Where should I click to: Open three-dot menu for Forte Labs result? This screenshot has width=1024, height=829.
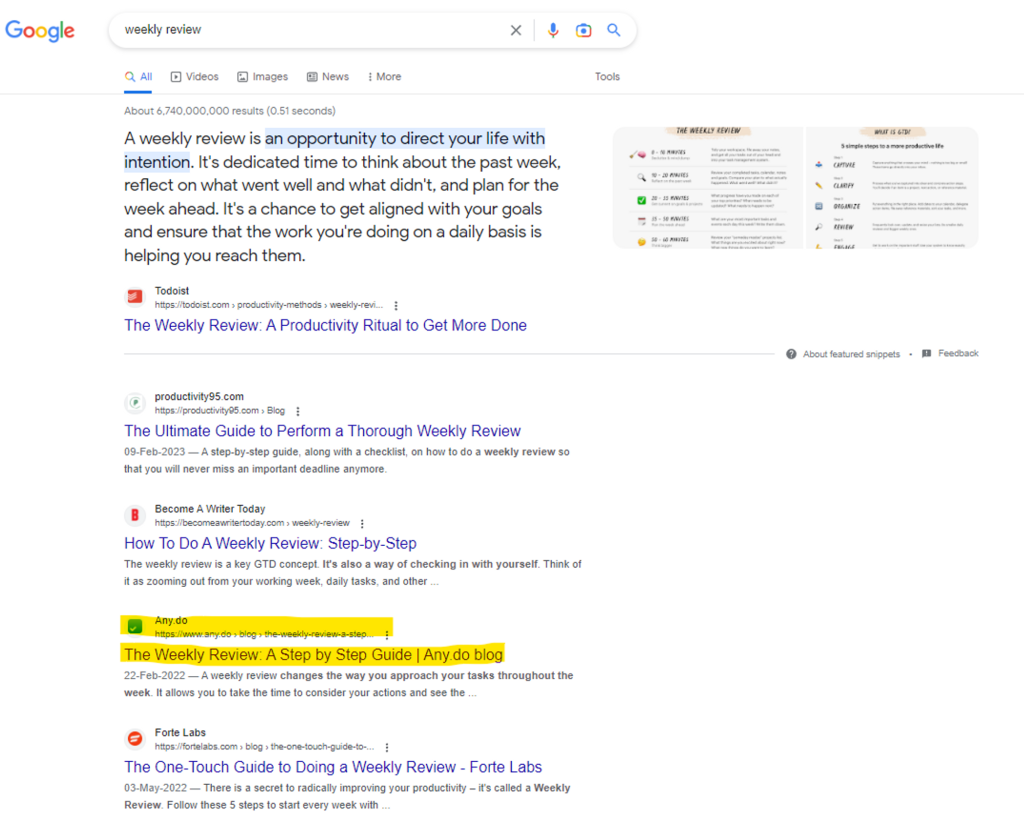pos(387,747)
